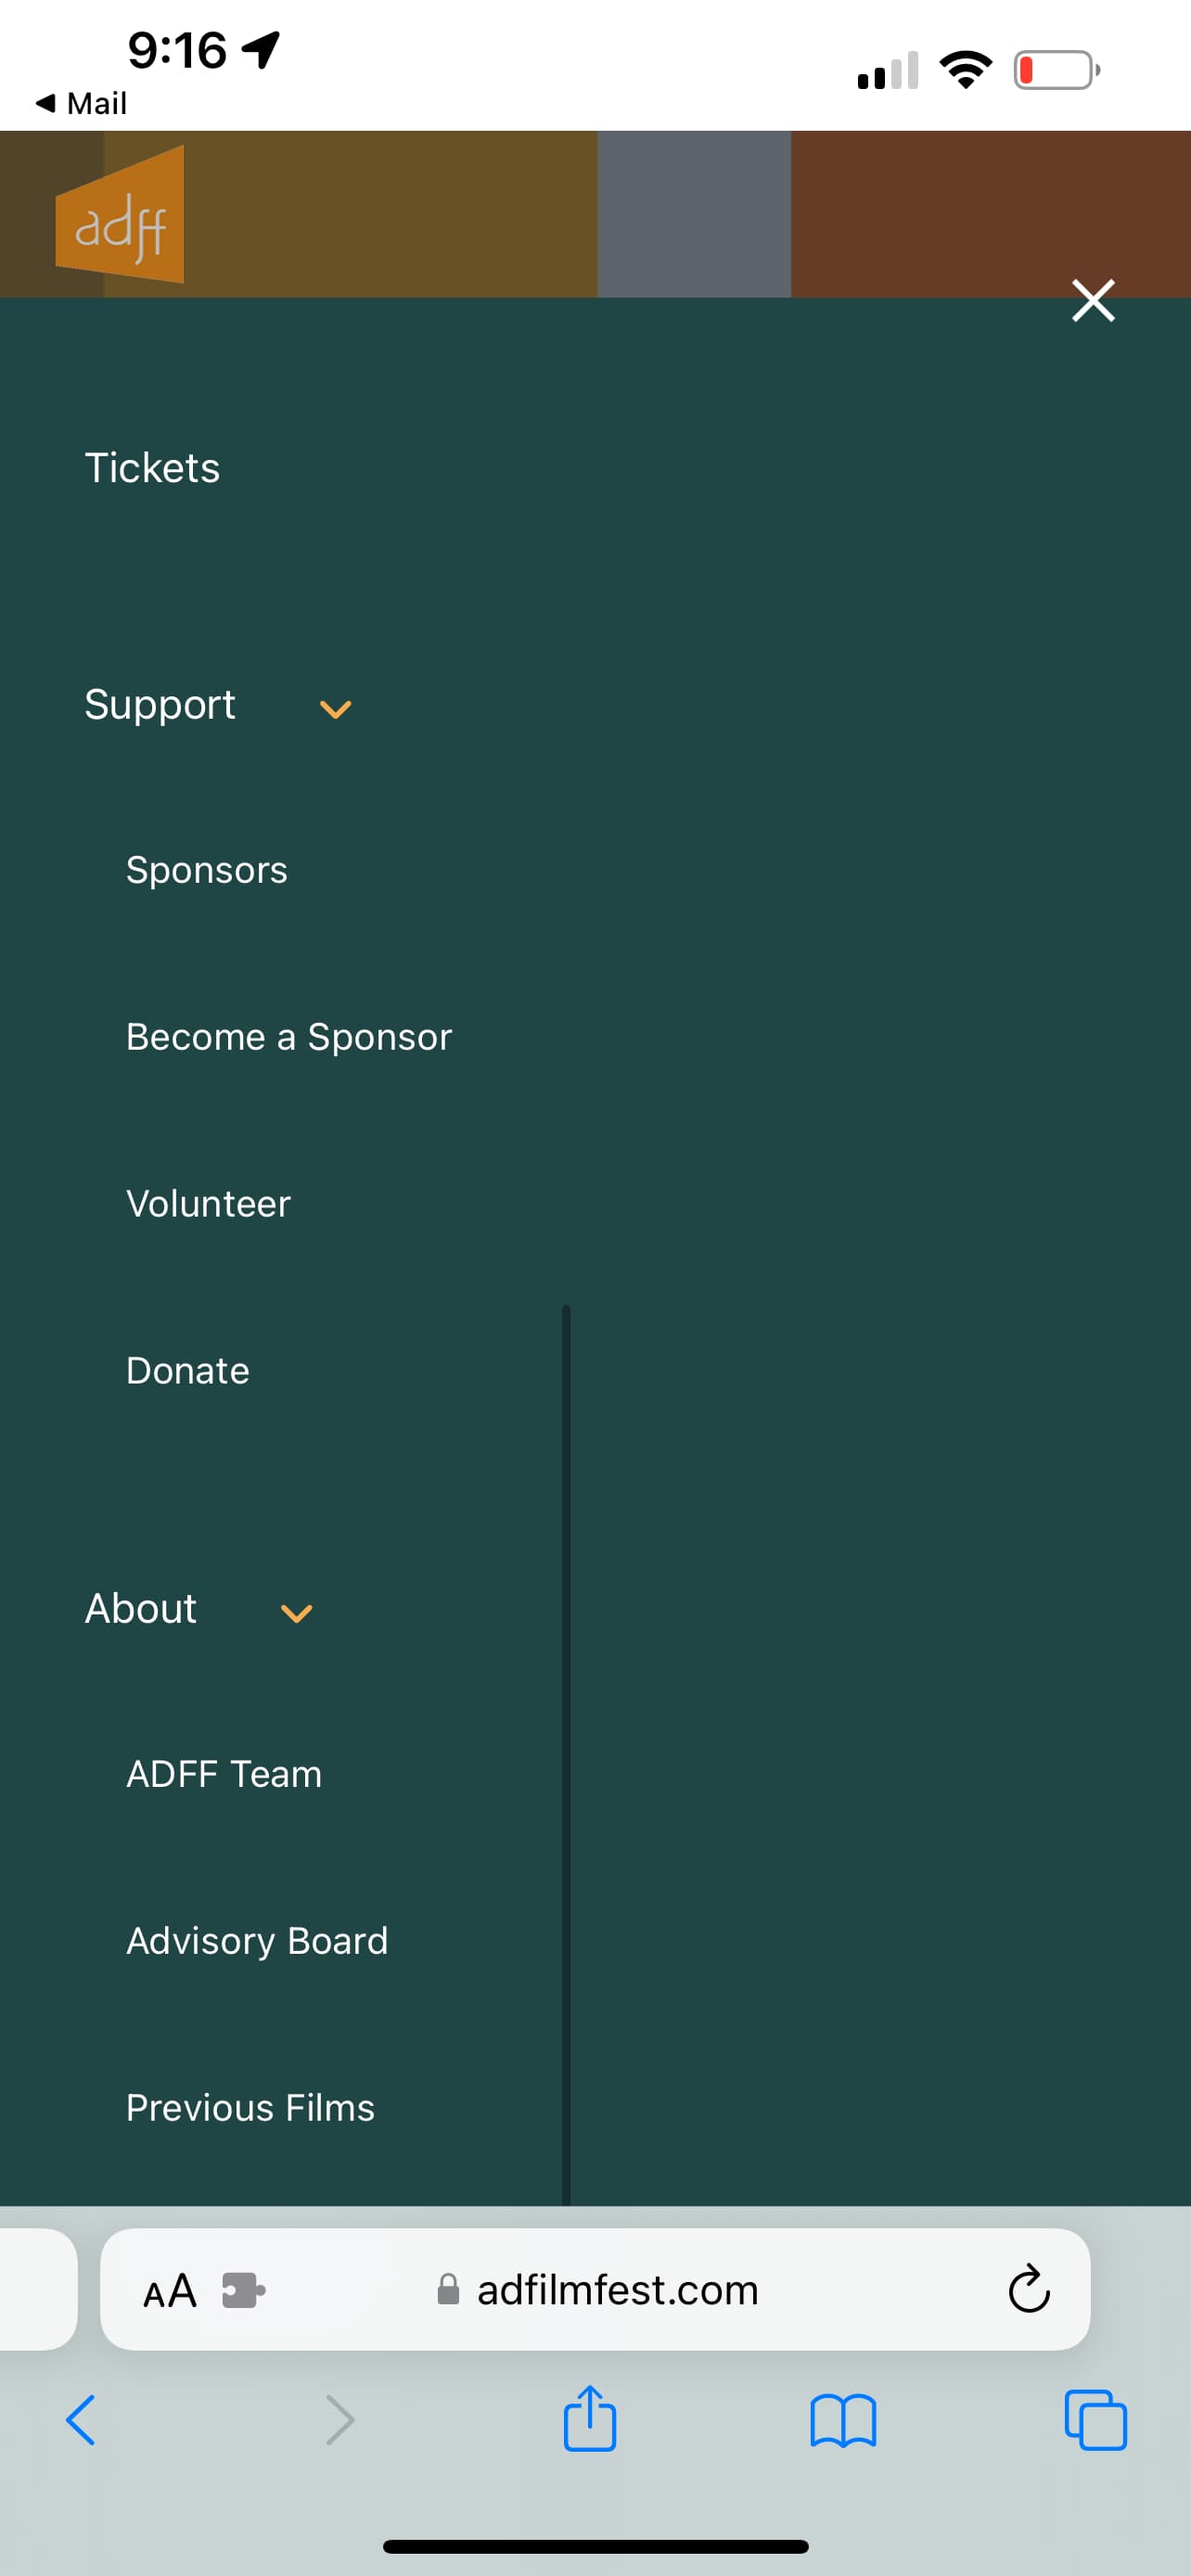Close the navigation menu with X
The height and width of the screenshot is (2576, 1191).
pos(1093,300)
